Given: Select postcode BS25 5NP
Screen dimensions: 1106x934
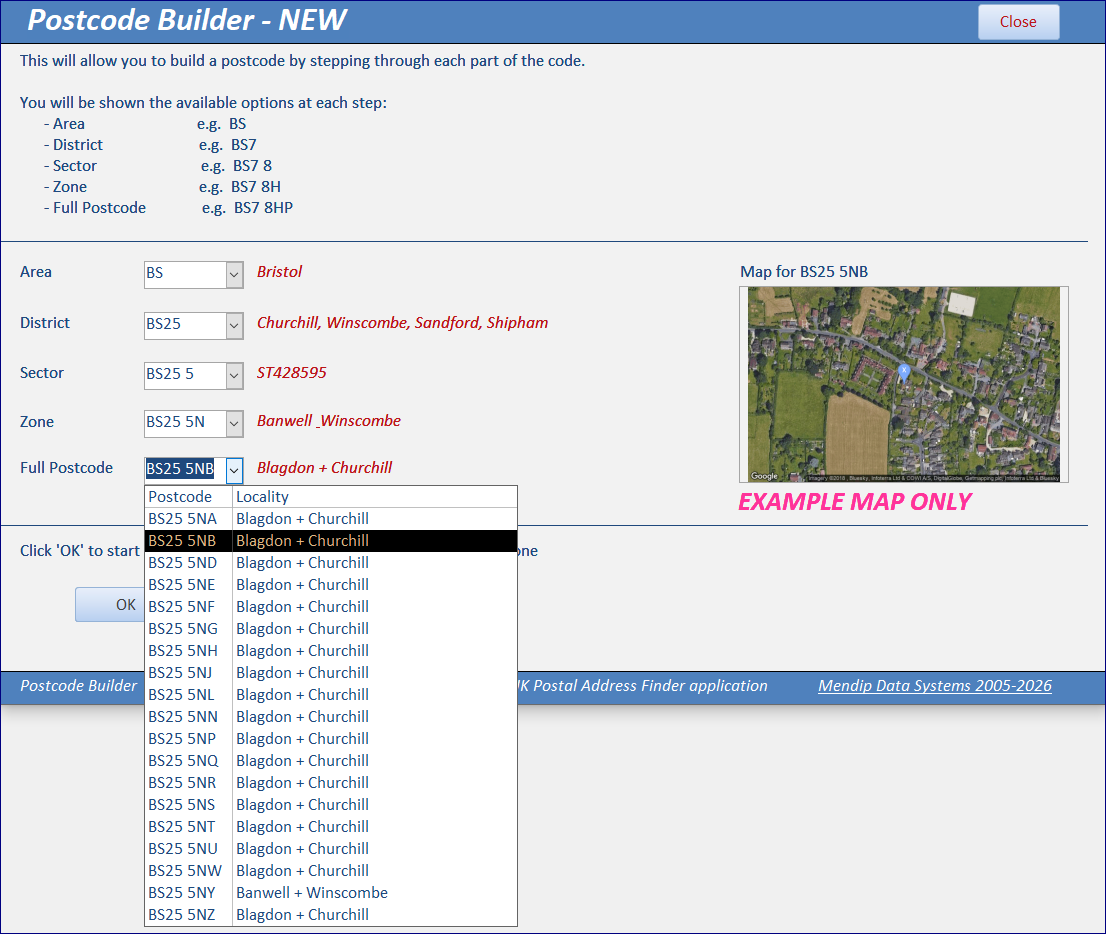Looking at the screenshot, I should point(331,739).
